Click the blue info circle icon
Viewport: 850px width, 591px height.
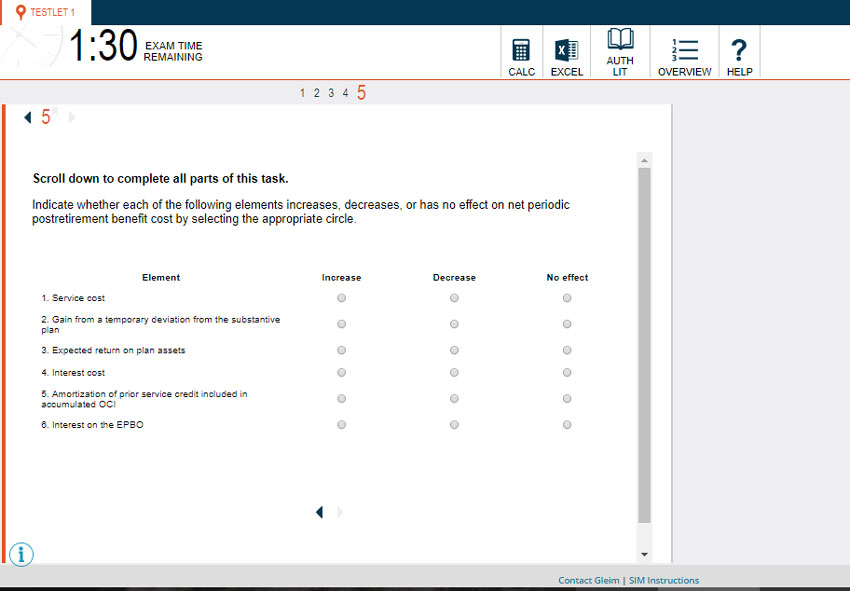(x=22, y=554)
